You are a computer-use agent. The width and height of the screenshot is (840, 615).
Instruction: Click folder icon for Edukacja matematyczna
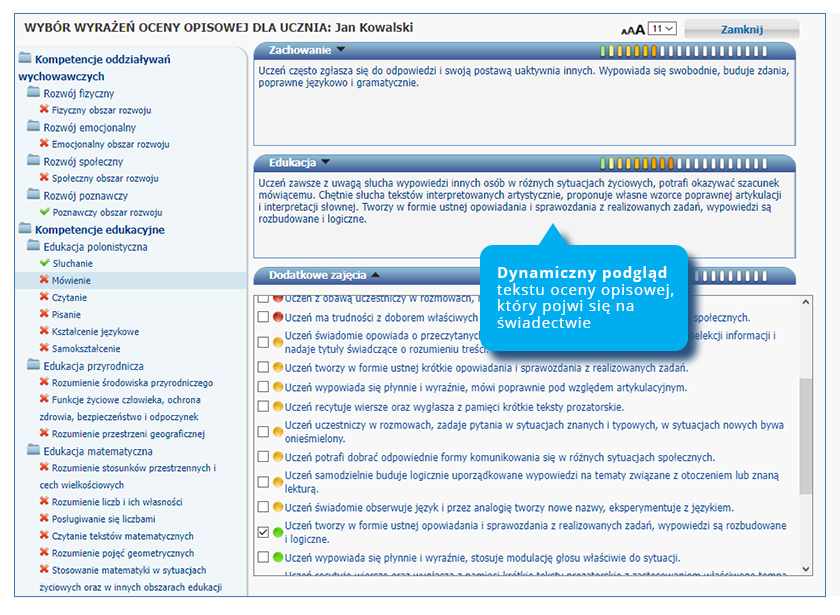click(34, 451)
